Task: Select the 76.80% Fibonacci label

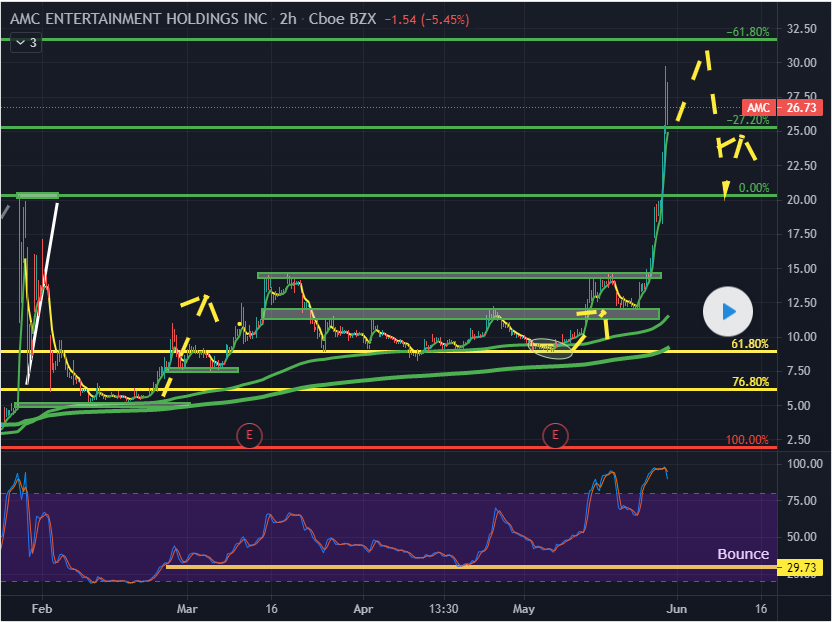Action: [x=750, y=382]
